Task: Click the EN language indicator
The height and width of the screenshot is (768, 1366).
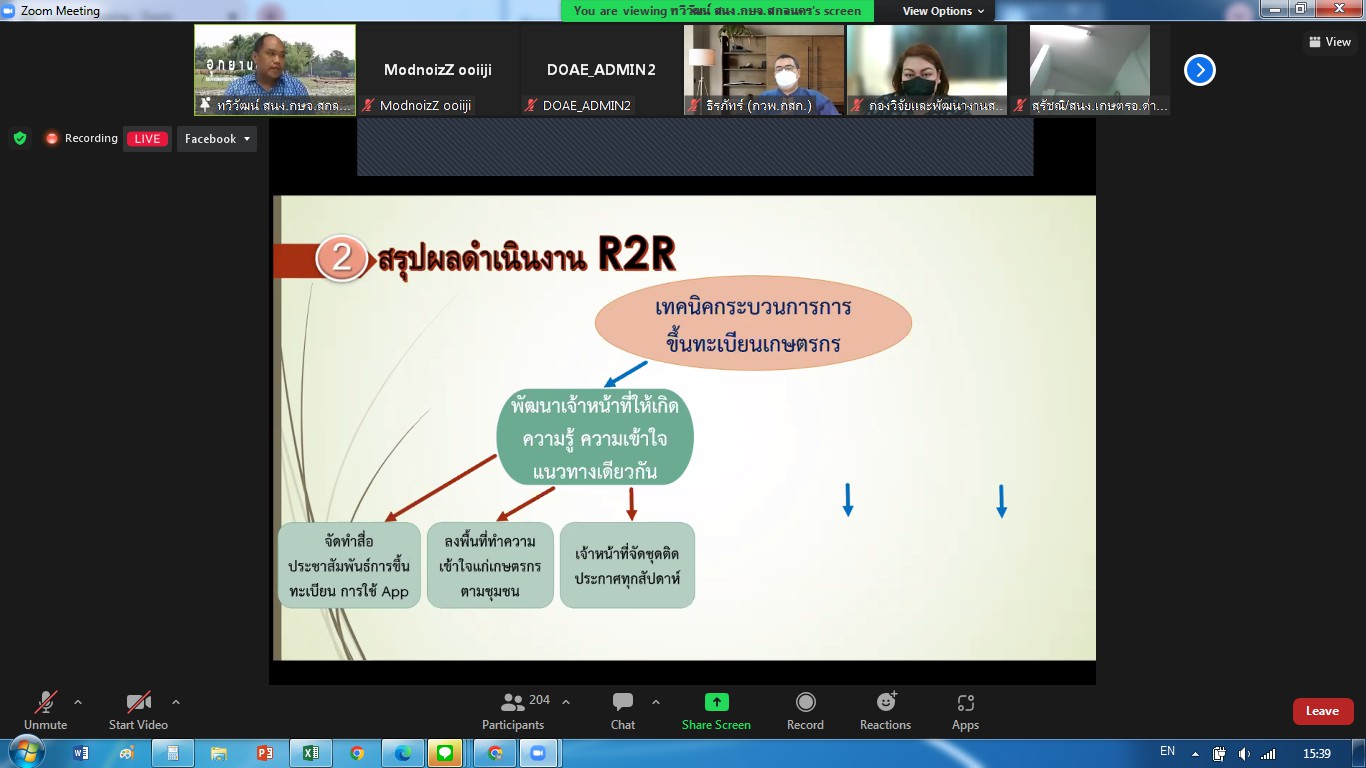Action: (1167, 751)
